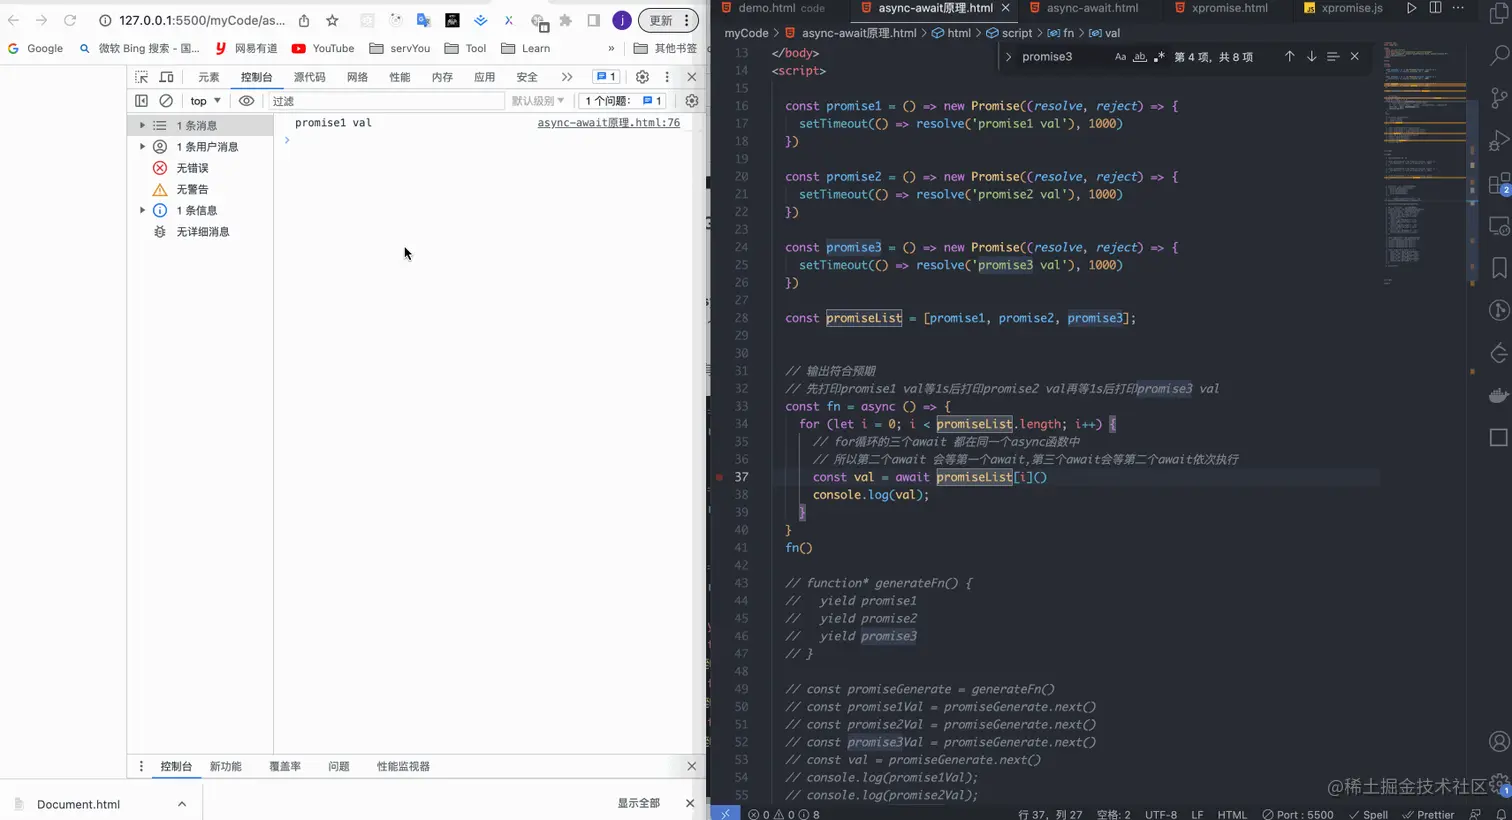The image size is (1512, 820).
Task: Open the source control activity bar icon
Action: click(x=1498, y=97)
